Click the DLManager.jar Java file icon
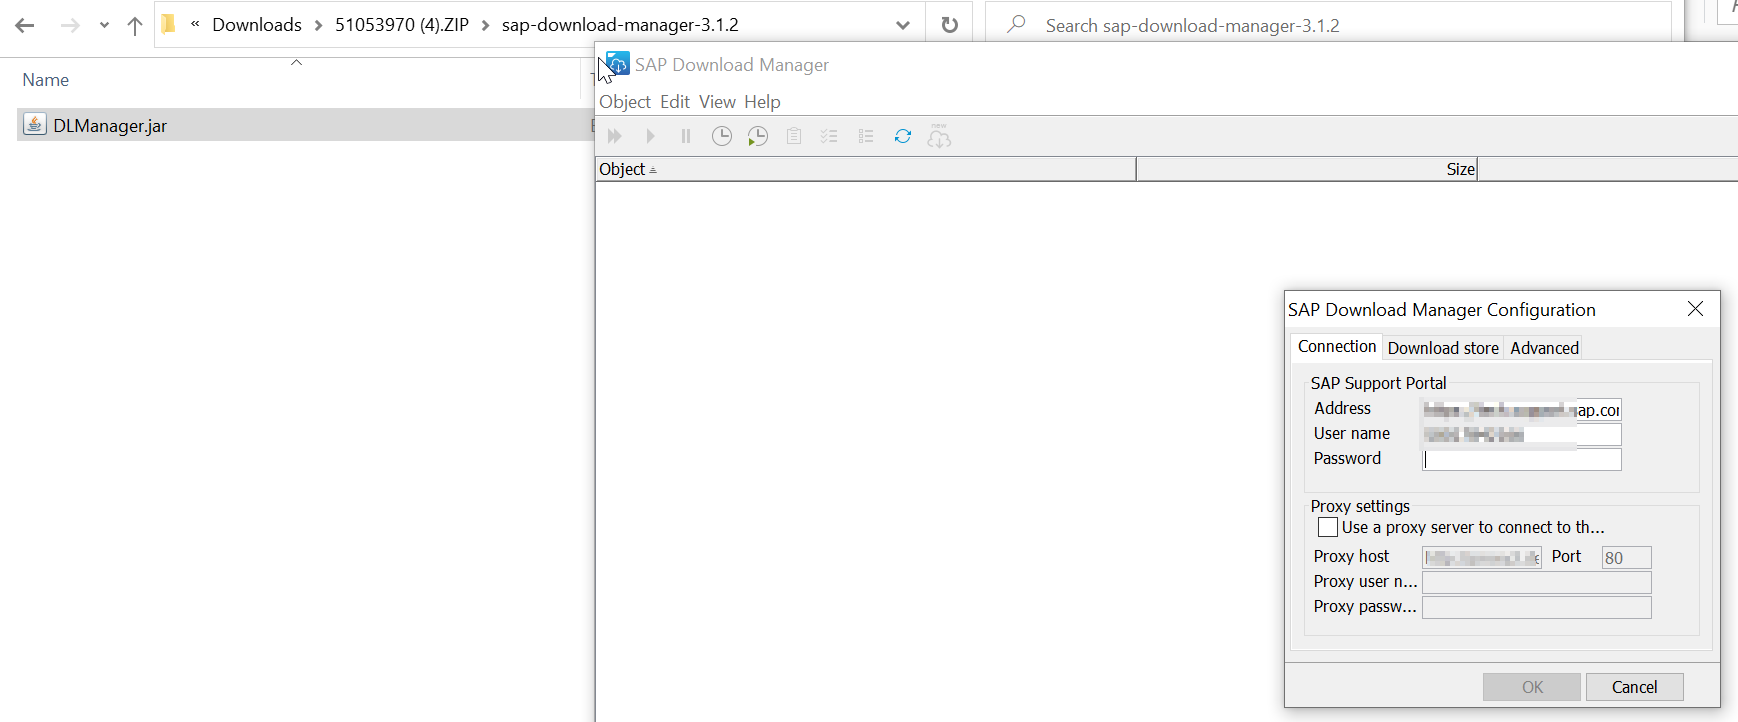The height and width of the screenshot is (722, 1738). 35,124
